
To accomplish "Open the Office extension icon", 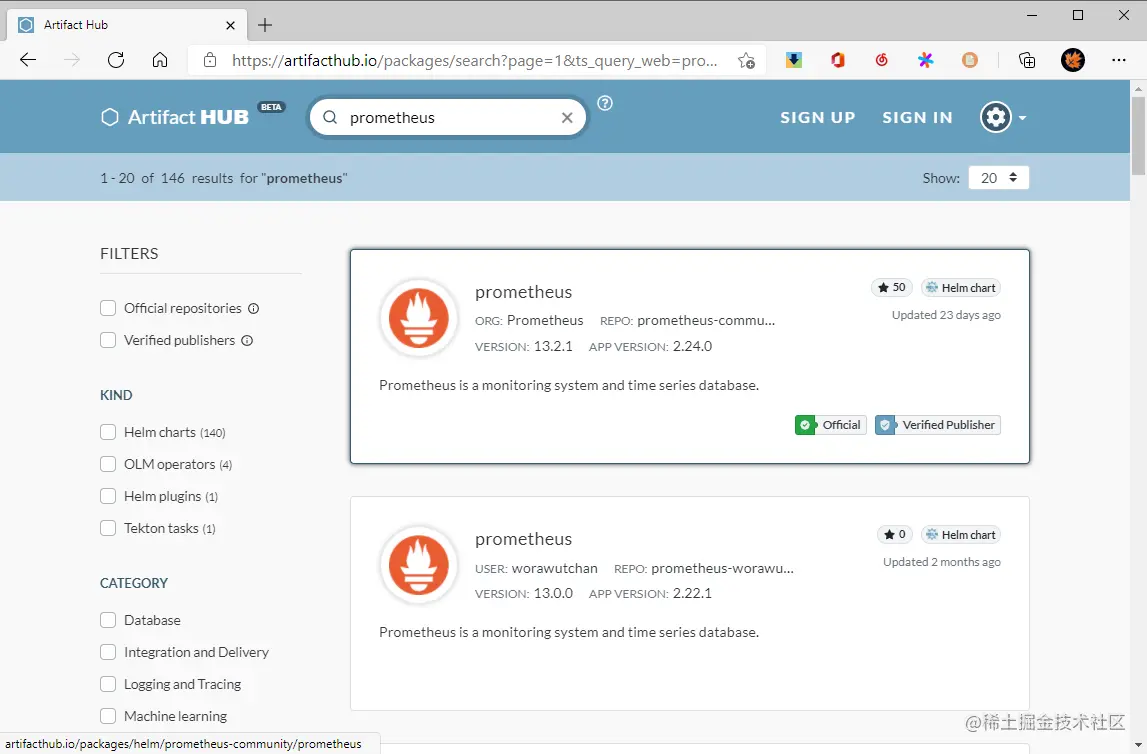I will (x=838, y=60).
